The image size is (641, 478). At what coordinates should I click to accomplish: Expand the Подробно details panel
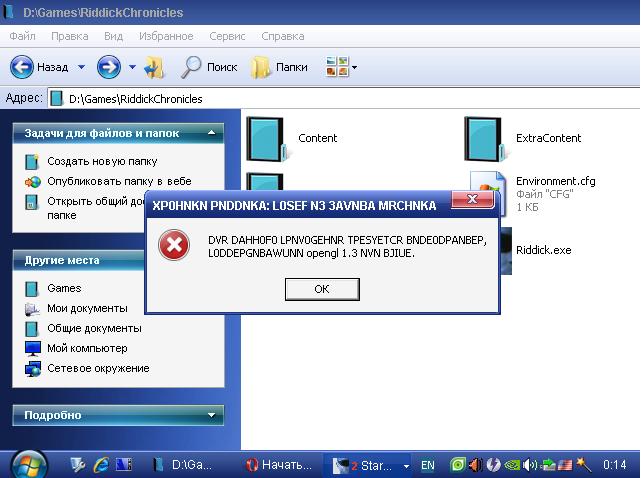click(x=212, y=415)
